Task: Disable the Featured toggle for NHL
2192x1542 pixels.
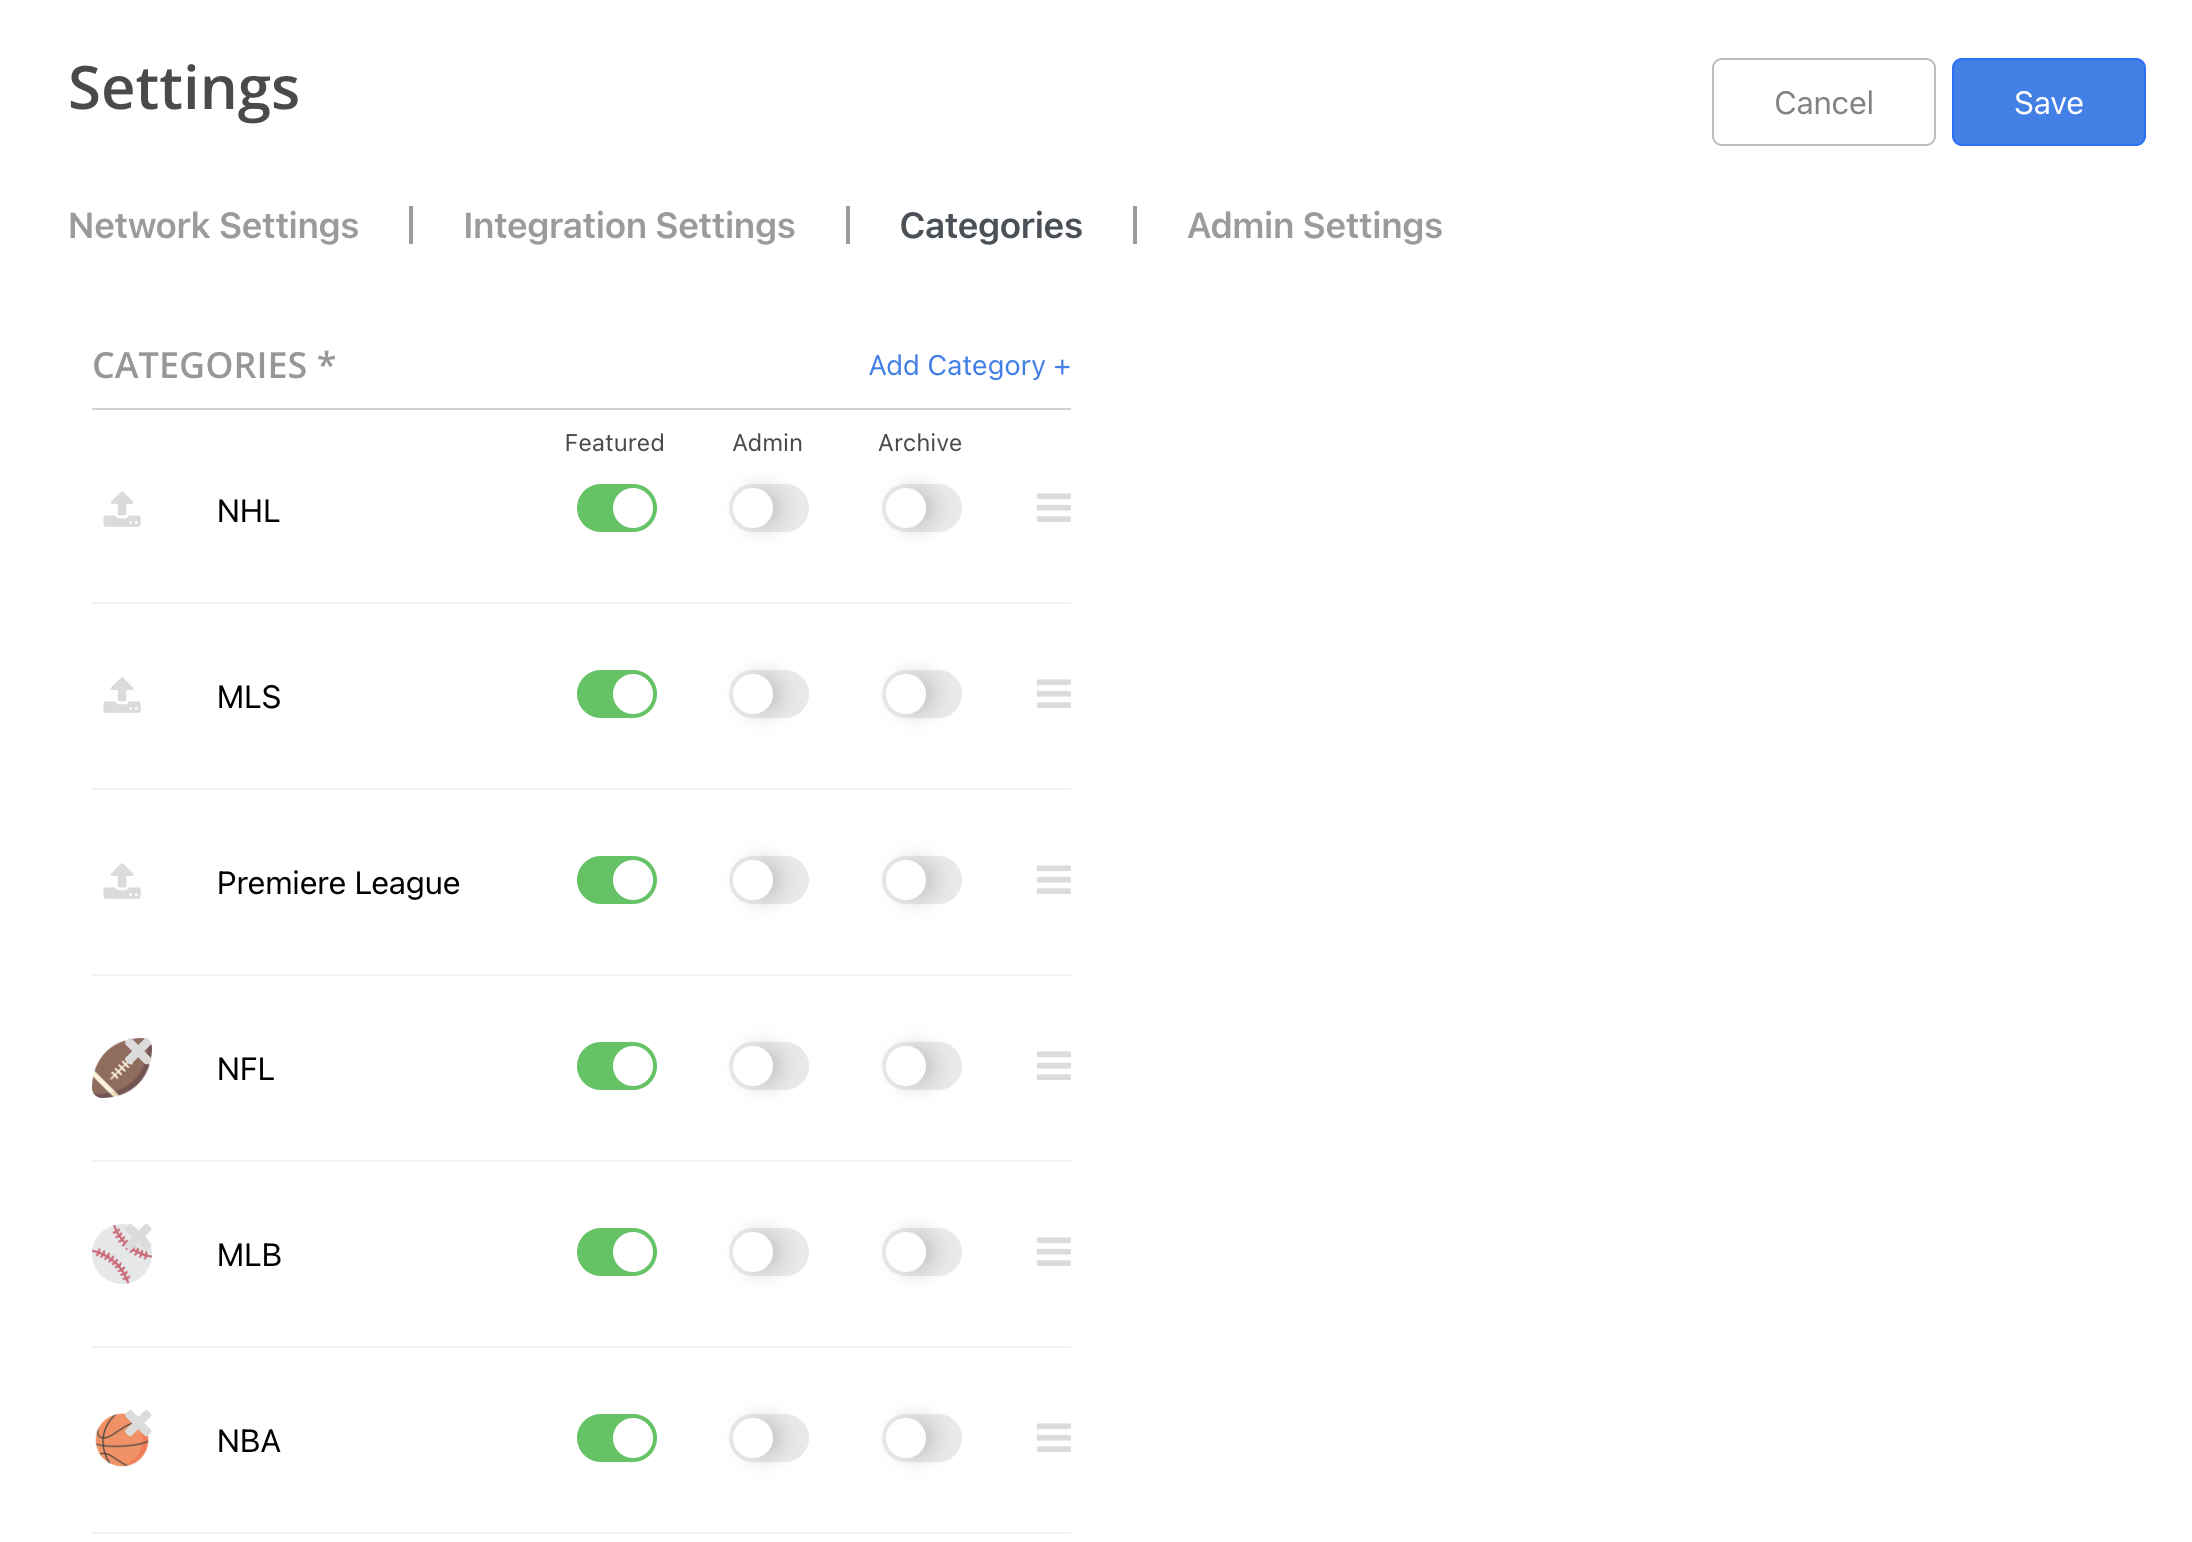Action: coord(616,508)
